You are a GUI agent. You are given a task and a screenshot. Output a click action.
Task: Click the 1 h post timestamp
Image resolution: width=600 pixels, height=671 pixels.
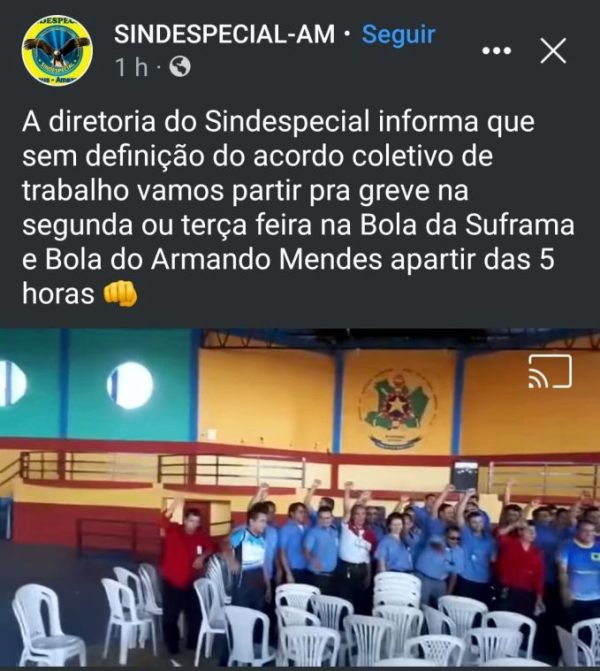pyautogui.click(x=131, y=67)
